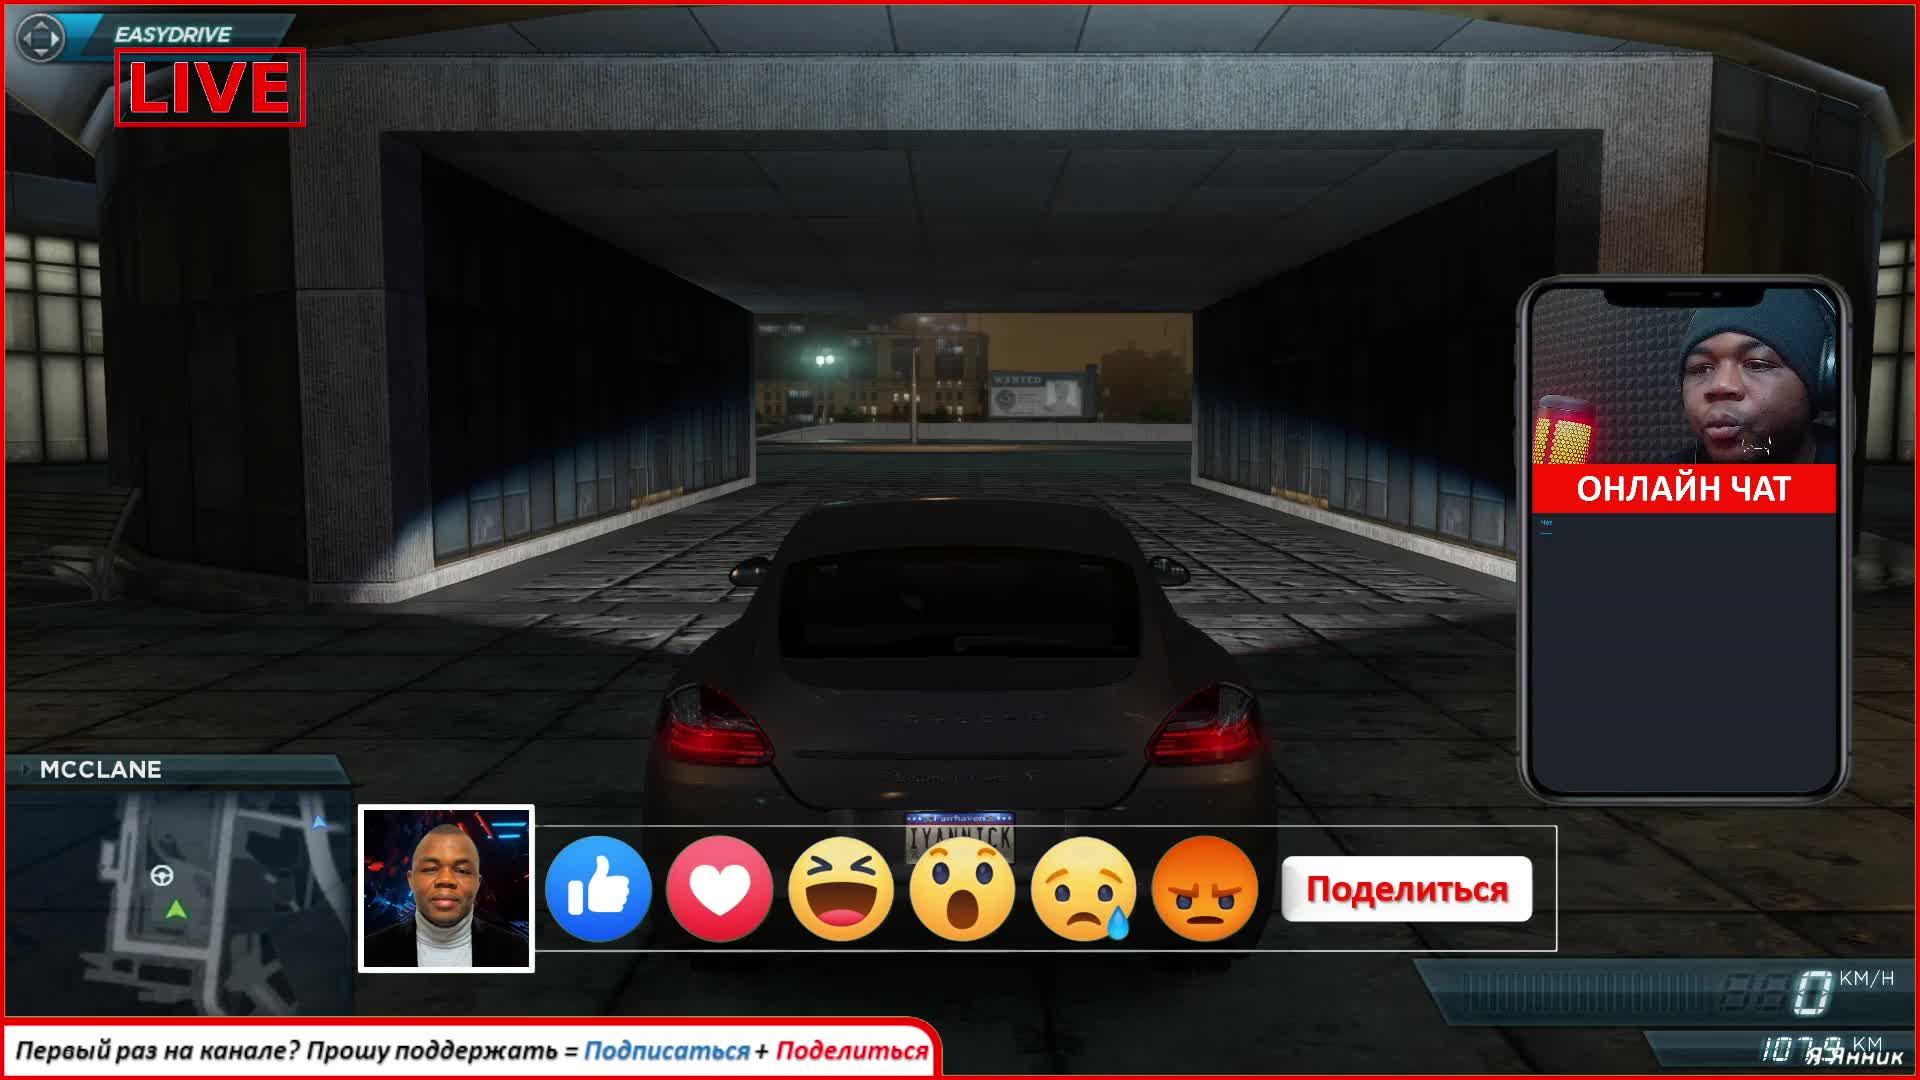The height and width of the screenshot is (1080, 1920).
Task: Click the surprised Wow reaction emoji
Action: 962,889
